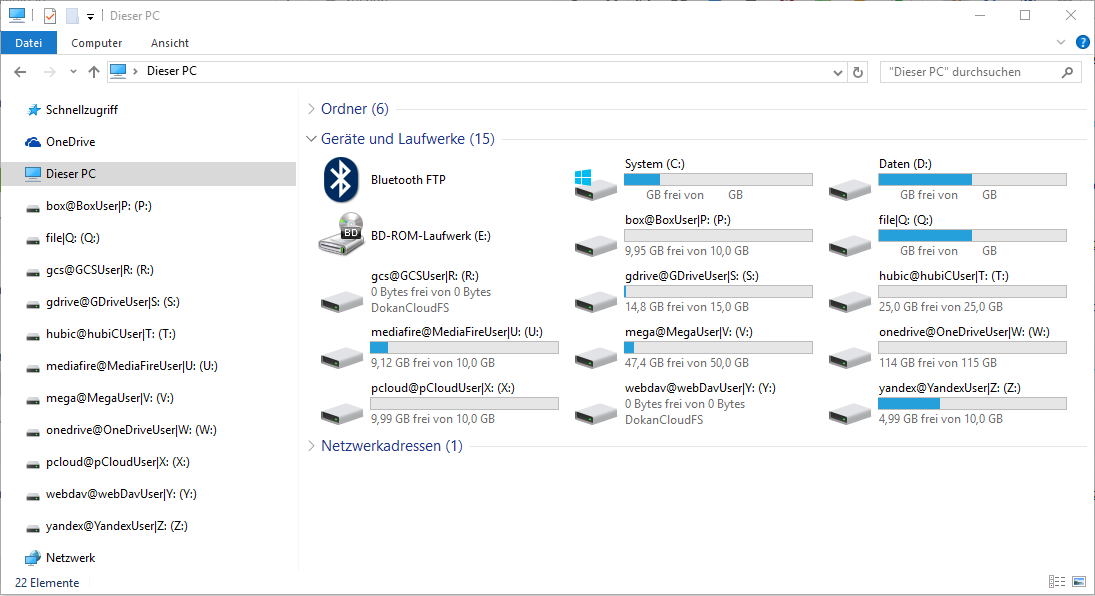
Task: Click the file|Q: (Q:) drive icon in main pane
Action: [849, 245]
